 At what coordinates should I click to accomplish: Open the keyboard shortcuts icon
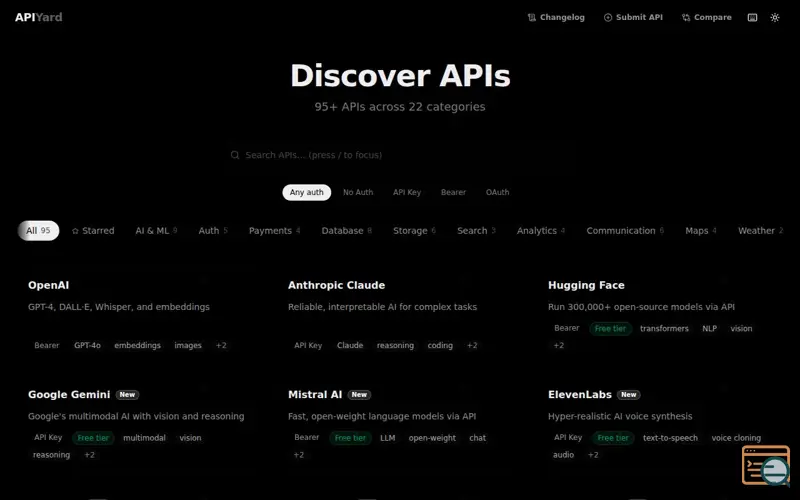click(x=752, y=17)
